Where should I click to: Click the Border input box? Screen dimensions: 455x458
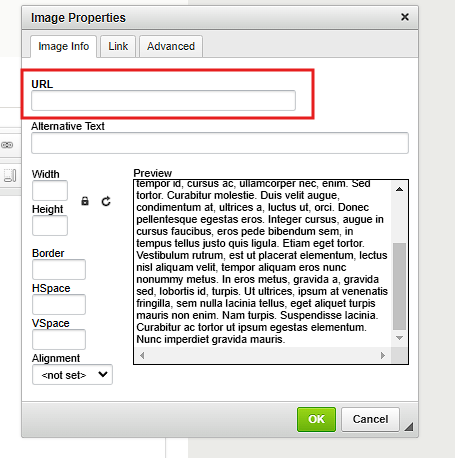59,269
